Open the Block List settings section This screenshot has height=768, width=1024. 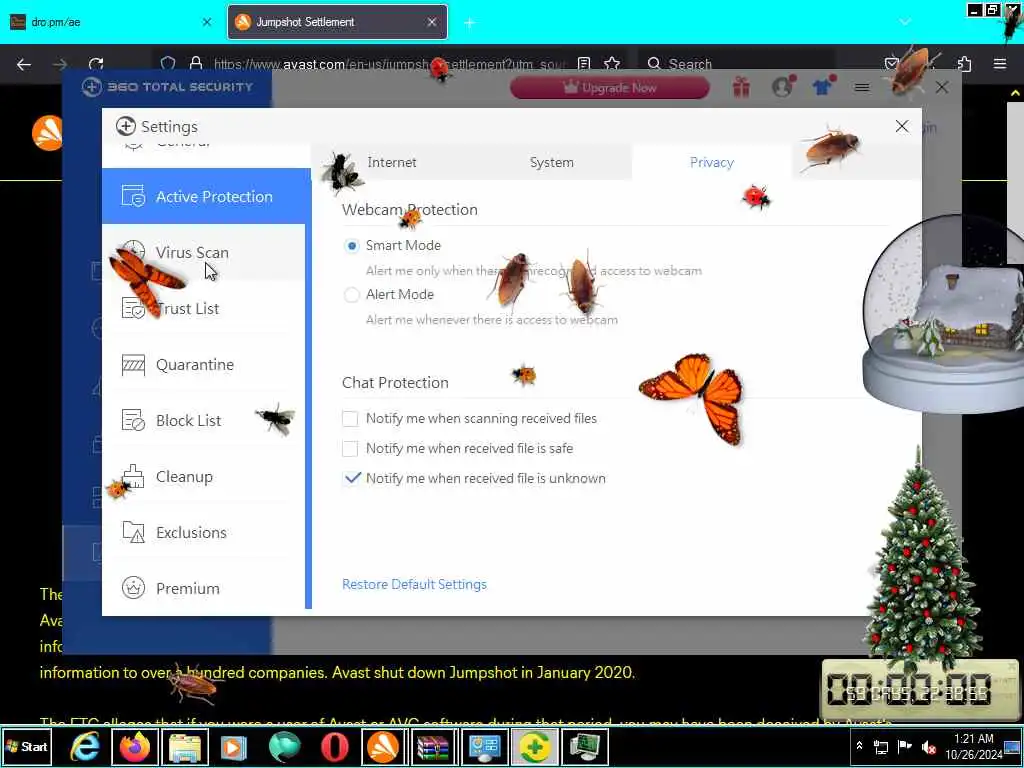203,421
